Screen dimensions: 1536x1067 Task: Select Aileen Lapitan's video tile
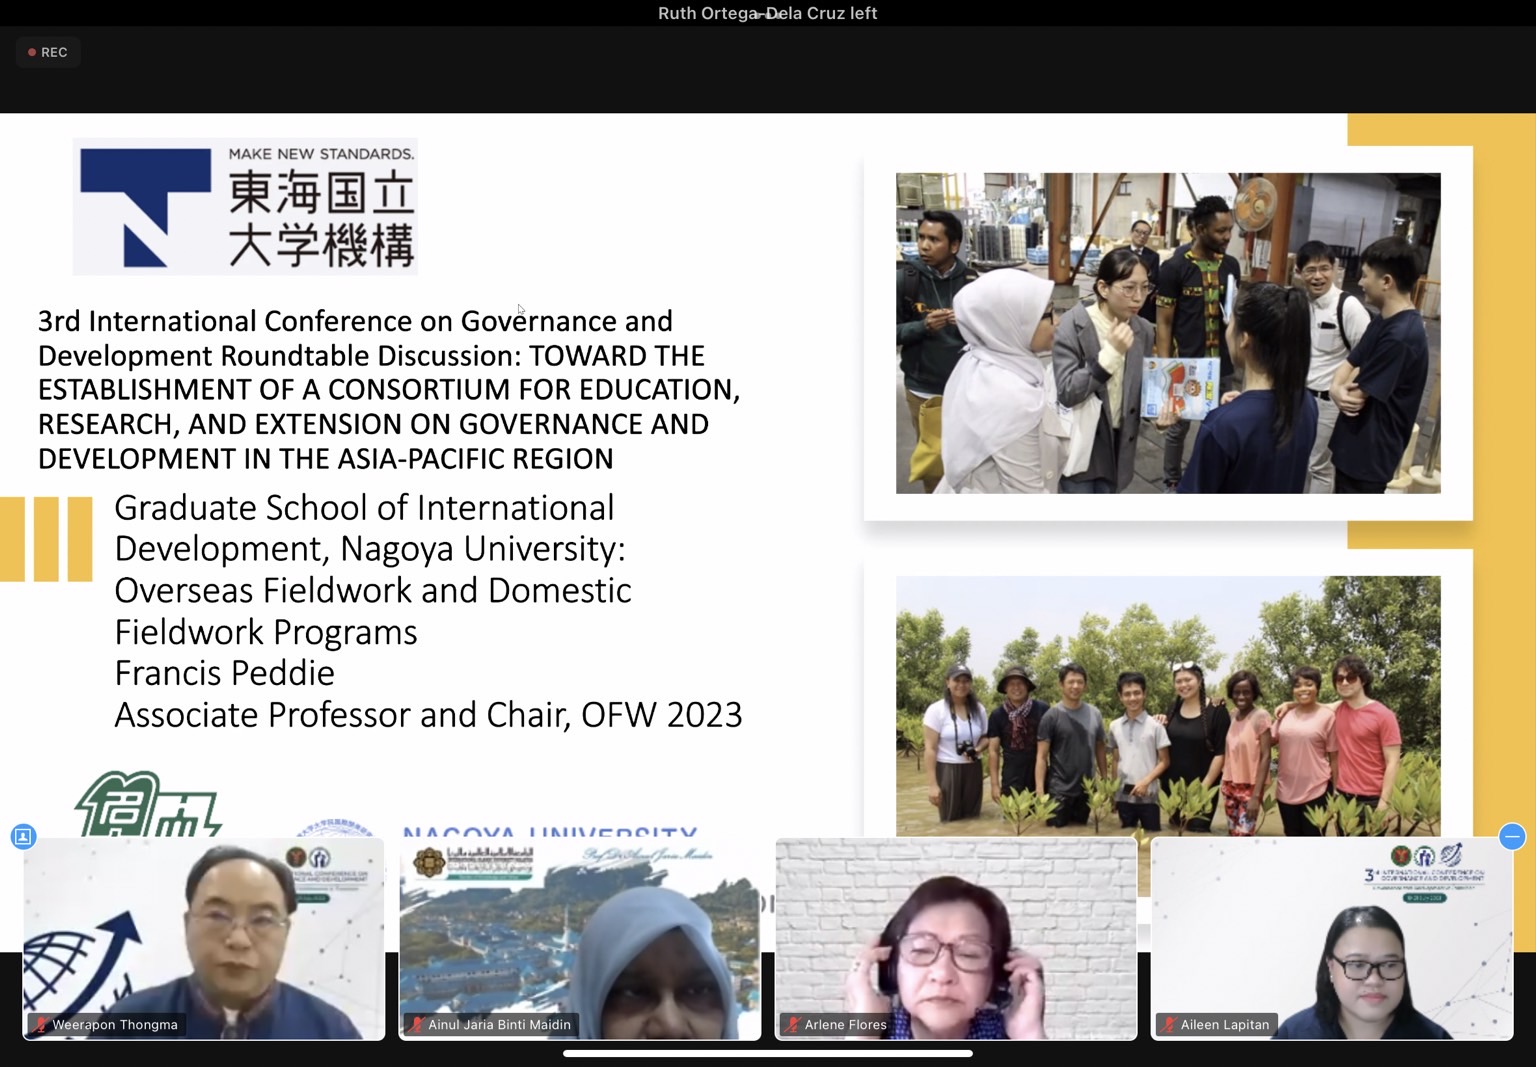(x=1332, y=939)
